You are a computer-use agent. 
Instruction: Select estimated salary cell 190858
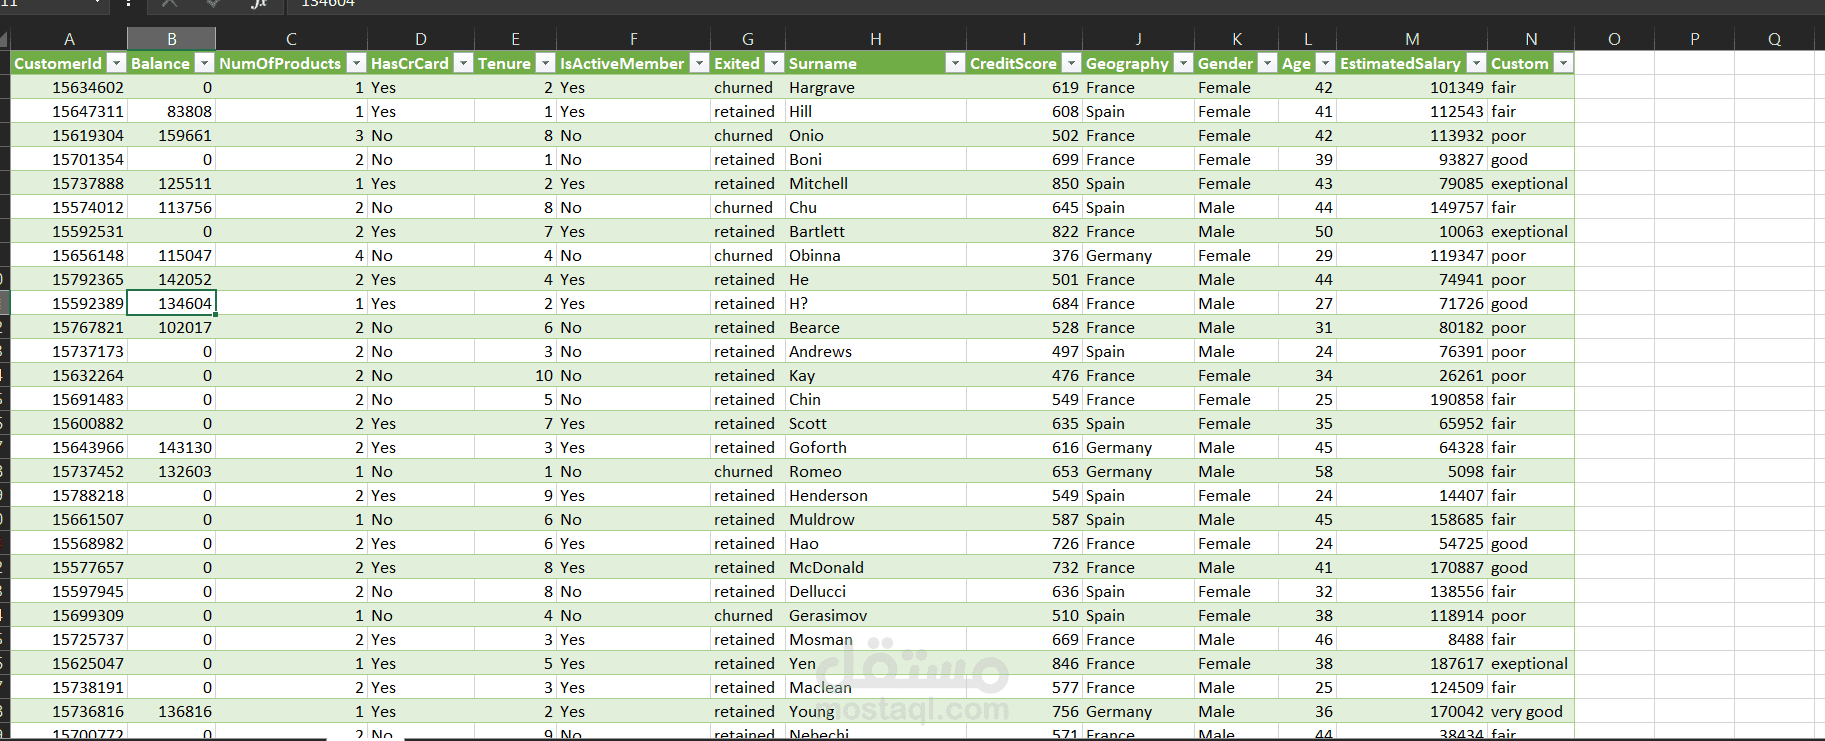click(x=1412, y=399)
